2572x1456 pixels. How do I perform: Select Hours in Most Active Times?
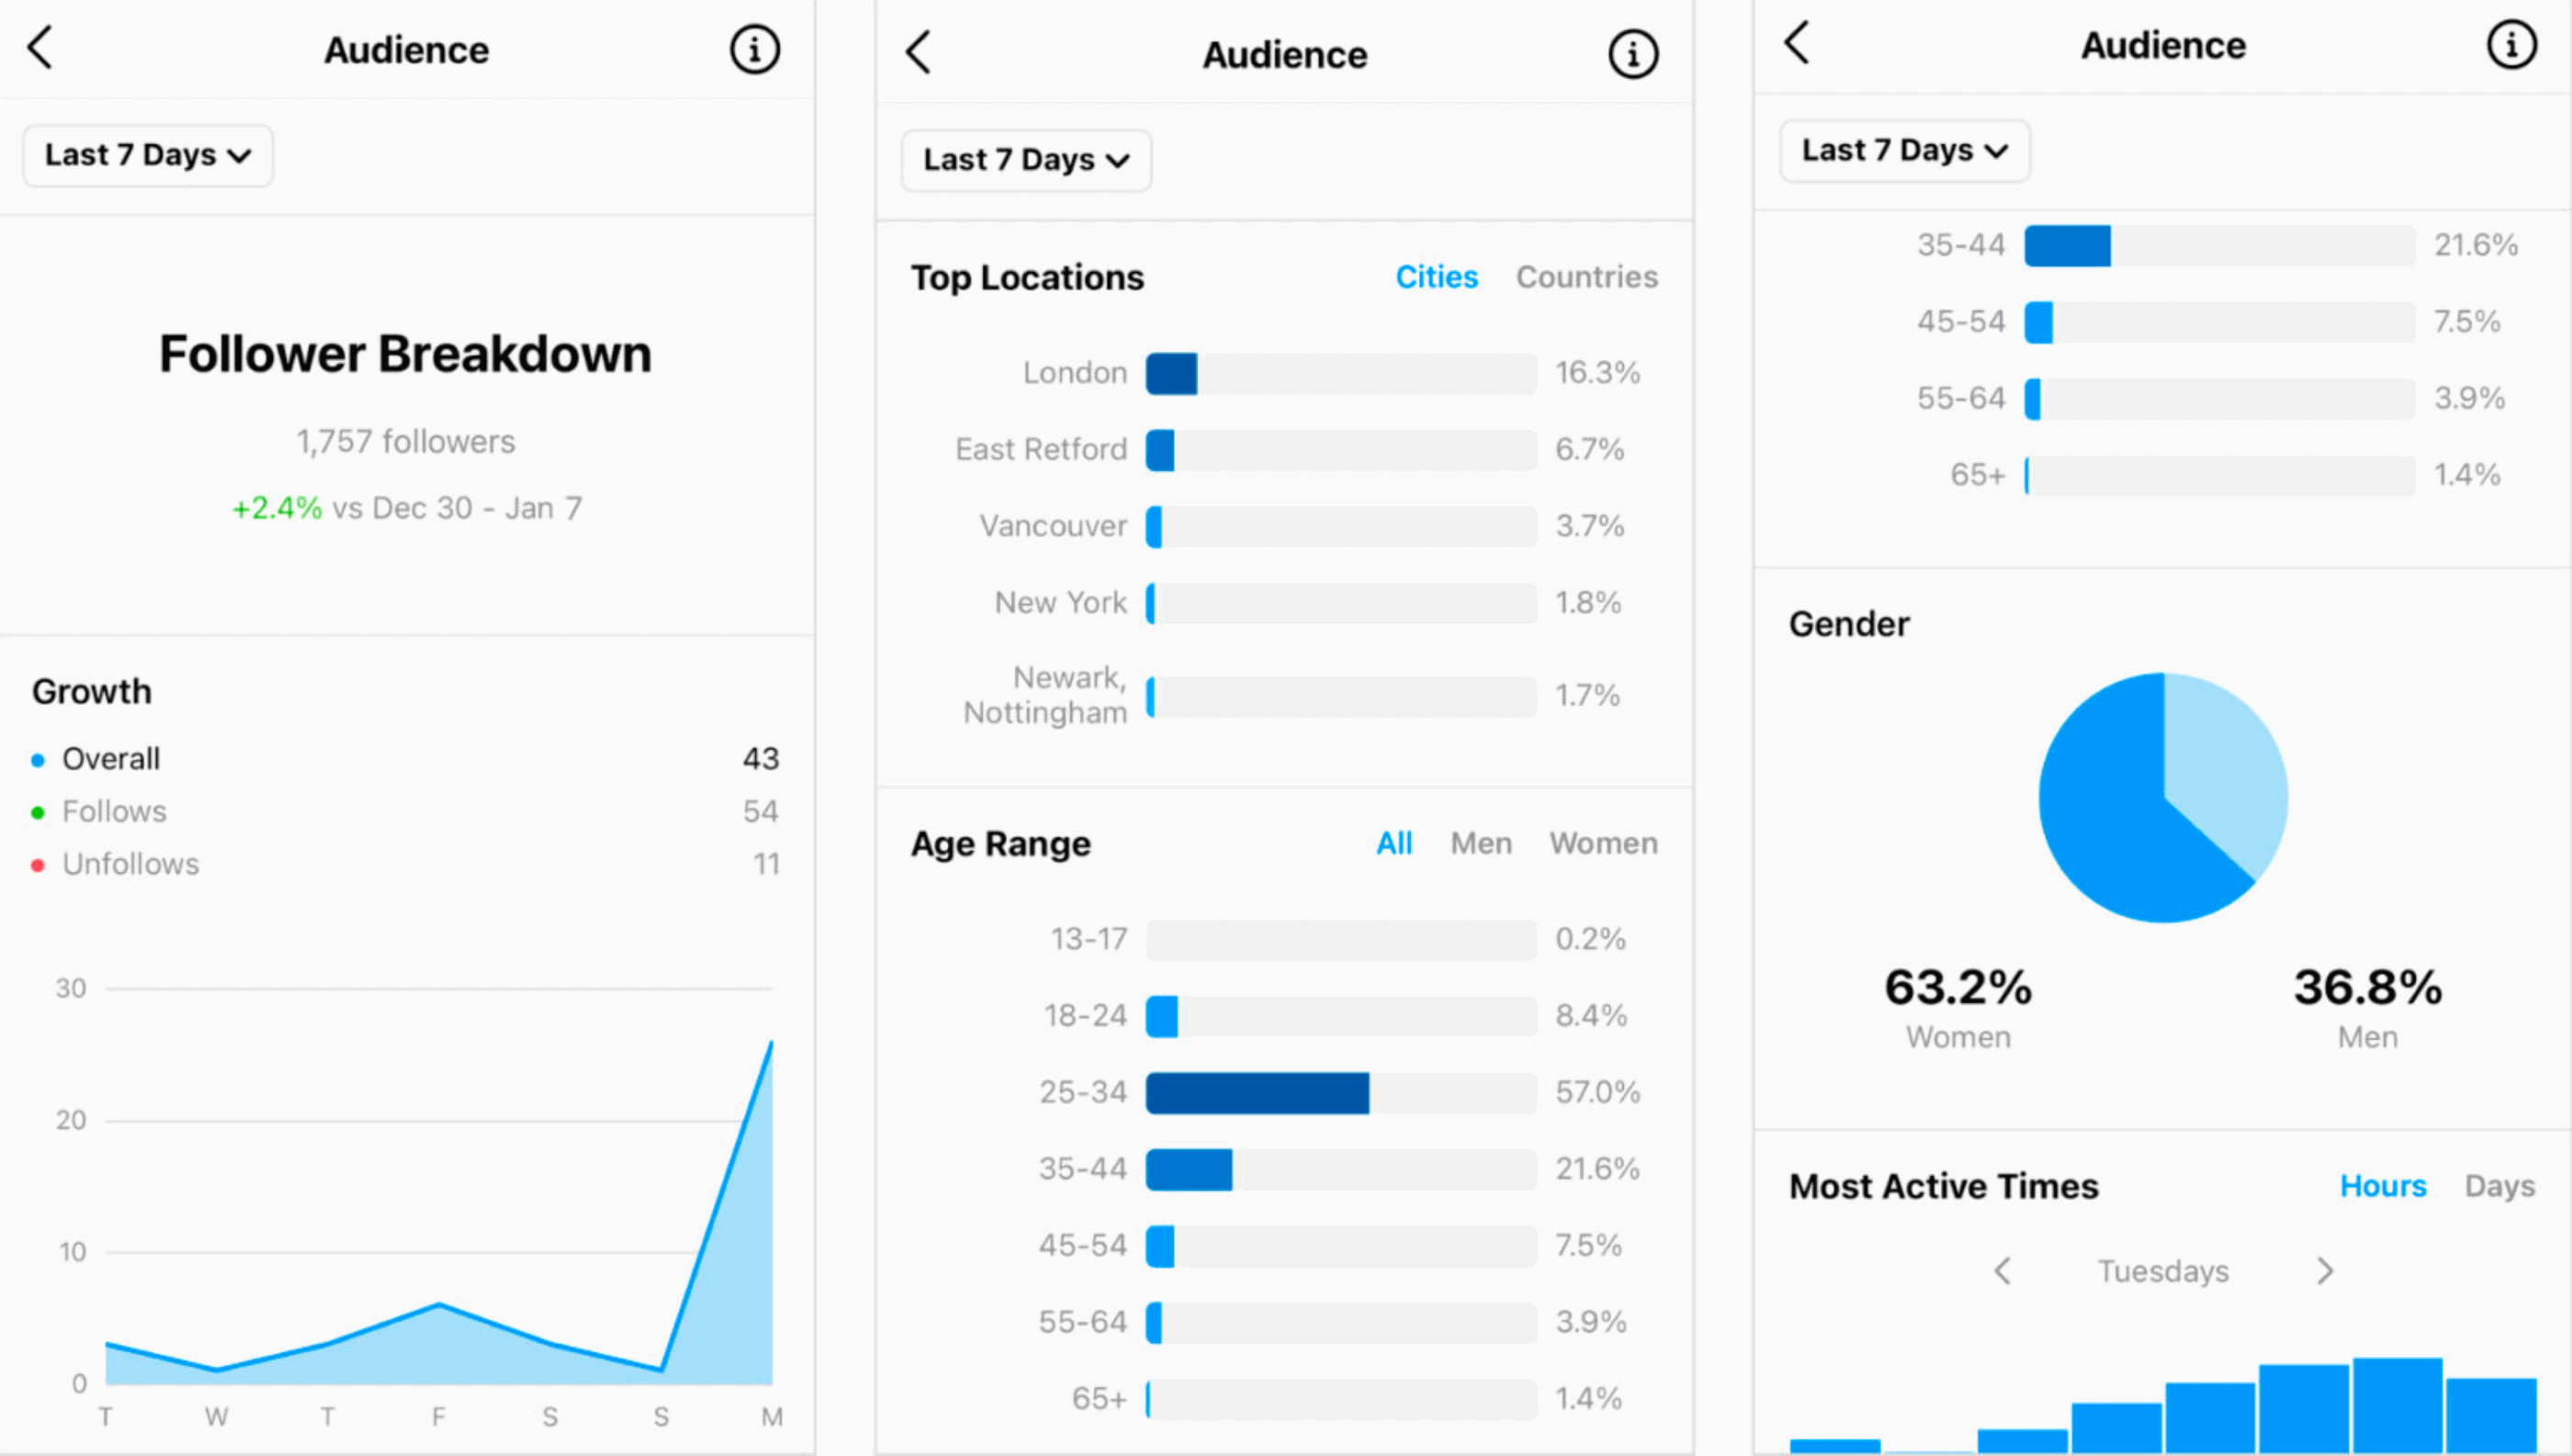click(2383, 1186)
